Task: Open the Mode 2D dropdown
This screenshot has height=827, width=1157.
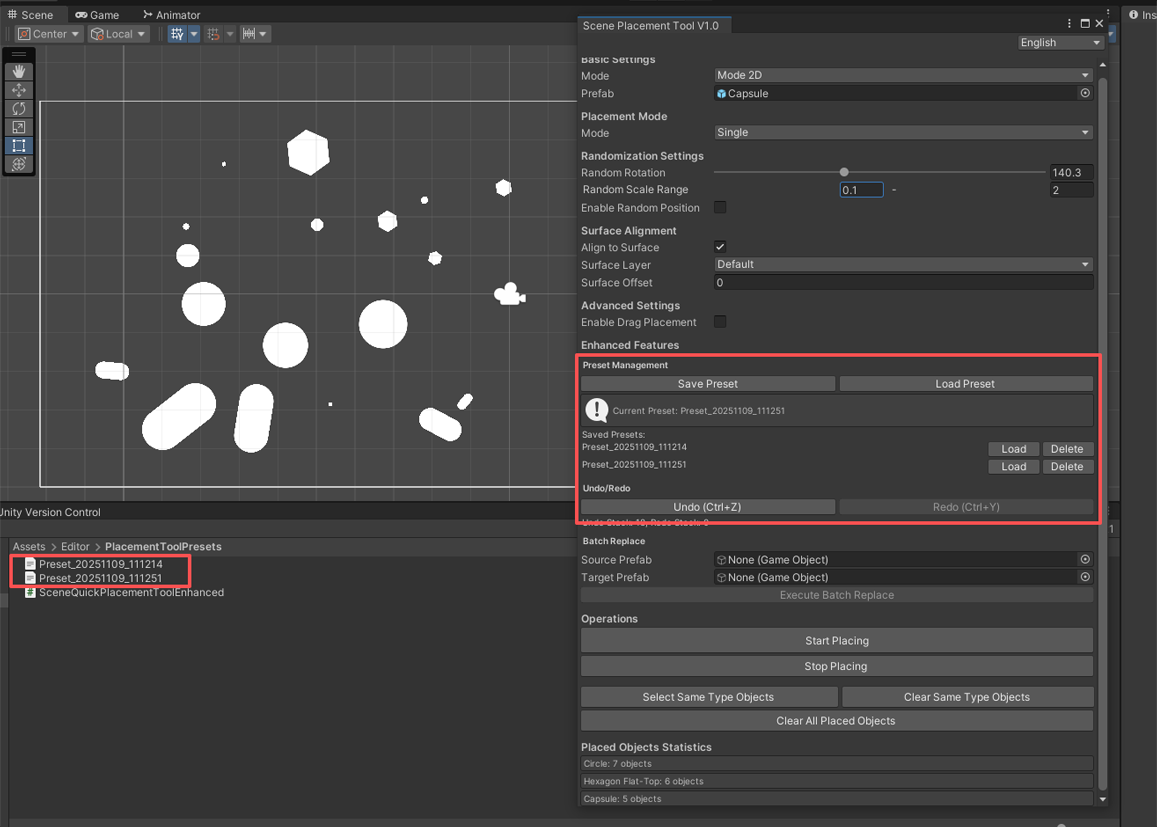Action: [x=902, y=75]
